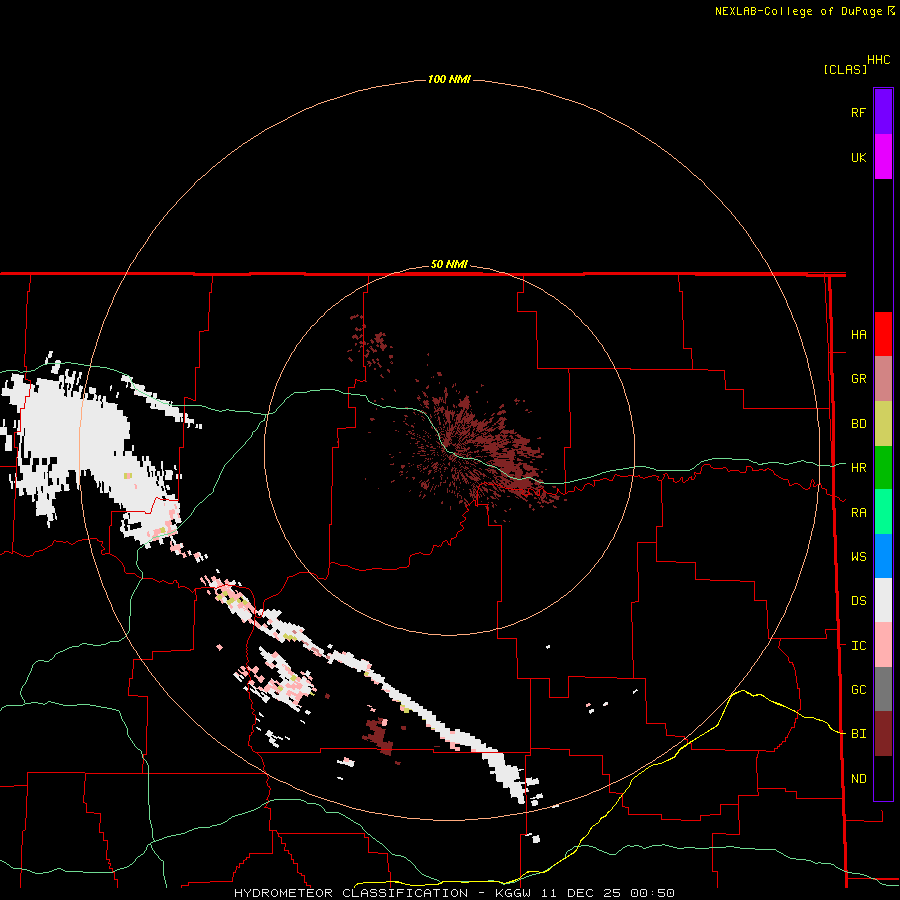Click the WS legend label
The image size is (900, 900).
[x=859, y=557]
